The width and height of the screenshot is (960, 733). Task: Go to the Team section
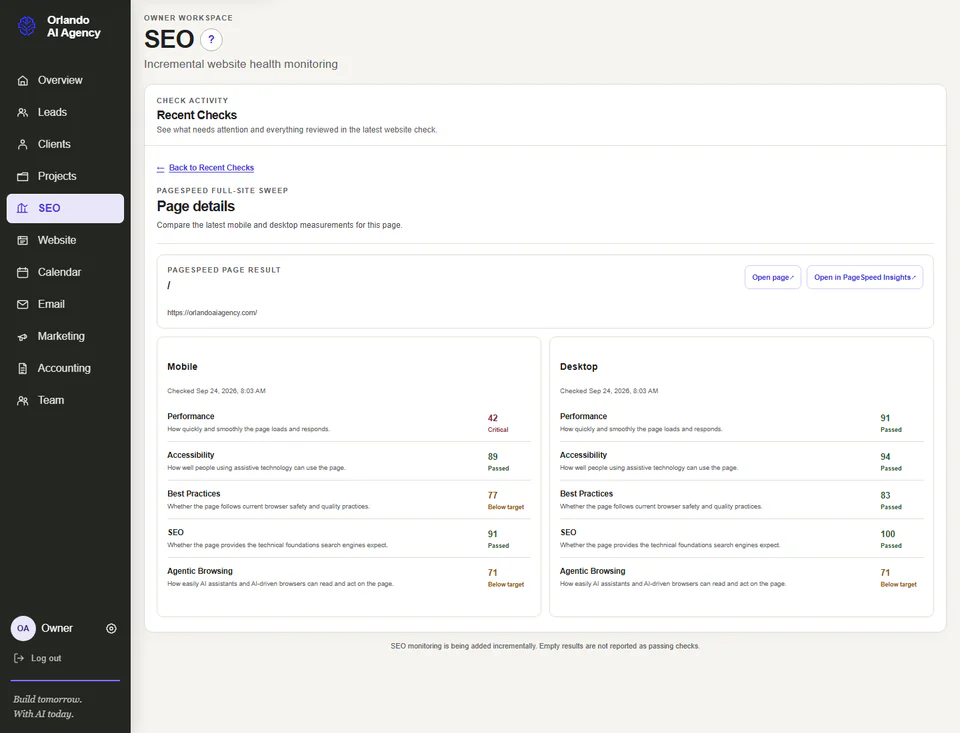51,400
